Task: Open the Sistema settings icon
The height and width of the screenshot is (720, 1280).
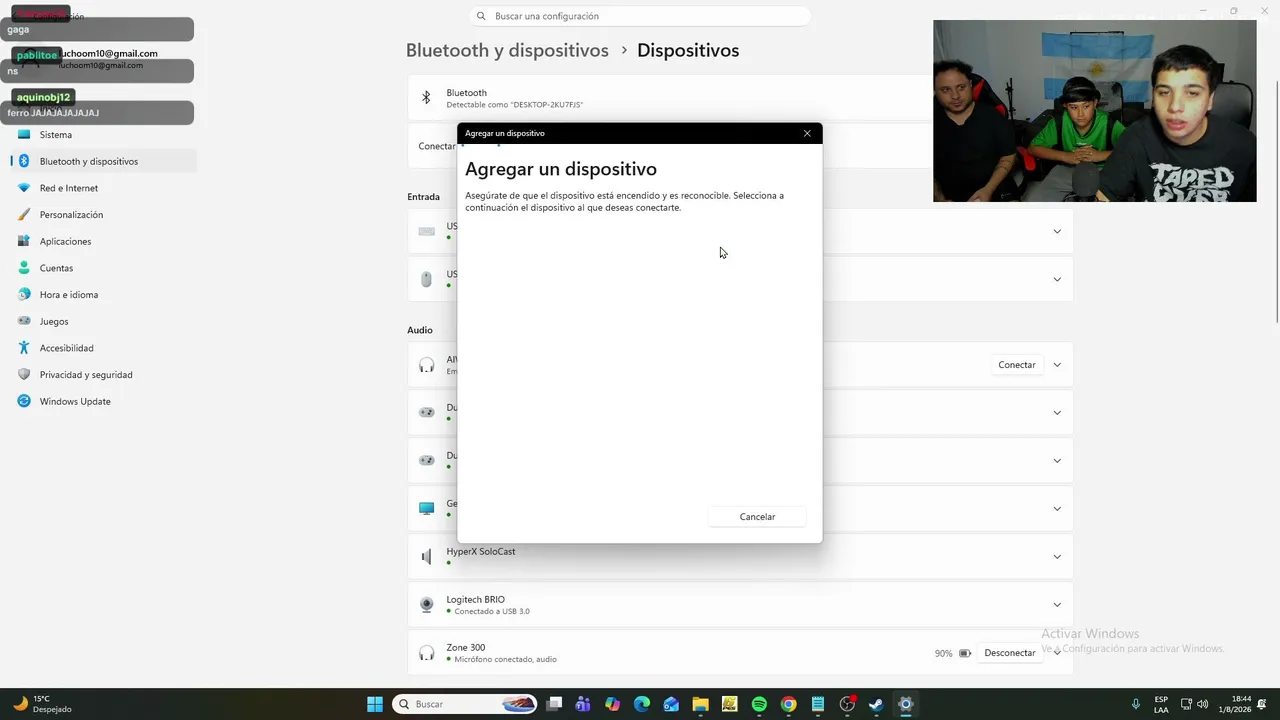Action: pyautogui.click(x=24, y=134)
